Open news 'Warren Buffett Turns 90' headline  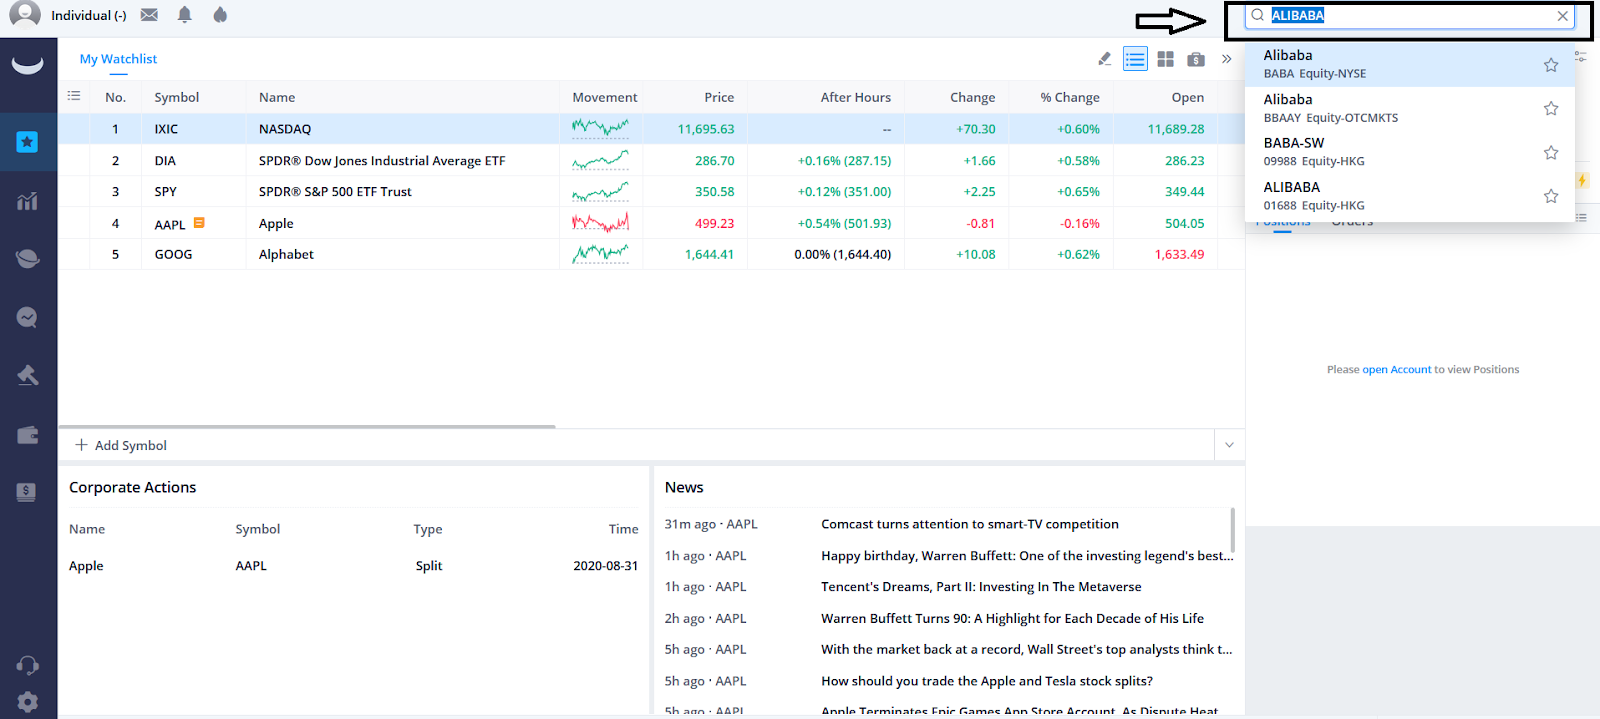(x=1012, y=618)
